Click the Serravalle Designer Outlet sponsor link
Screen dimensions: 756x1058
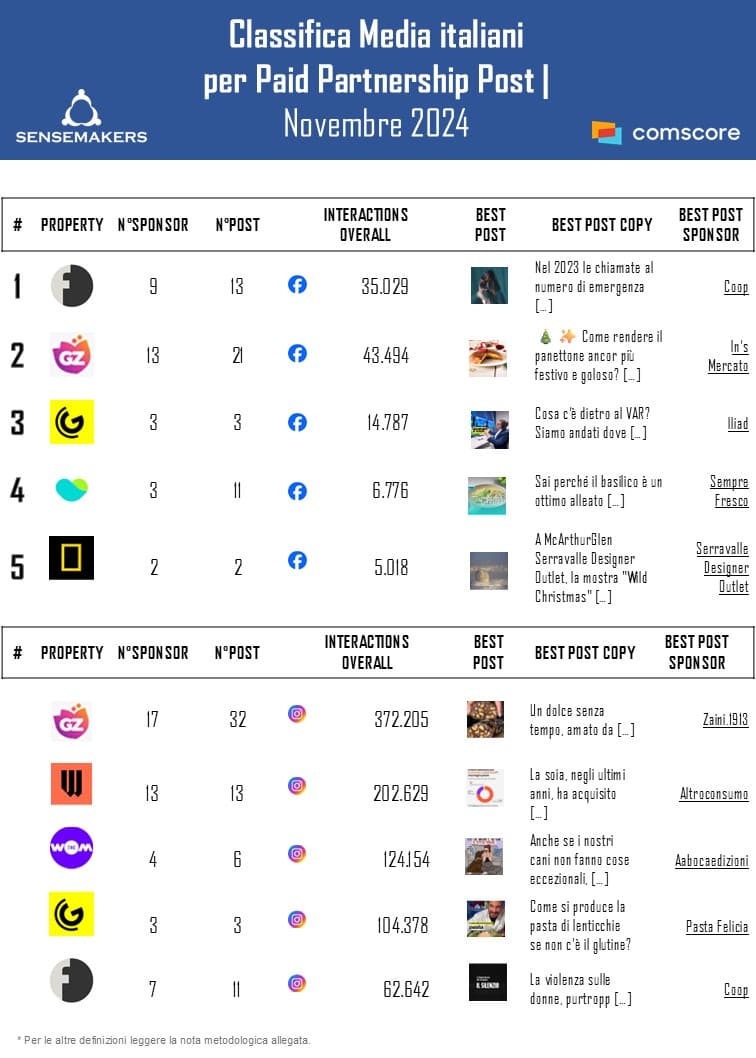click(x=722, y=568)
